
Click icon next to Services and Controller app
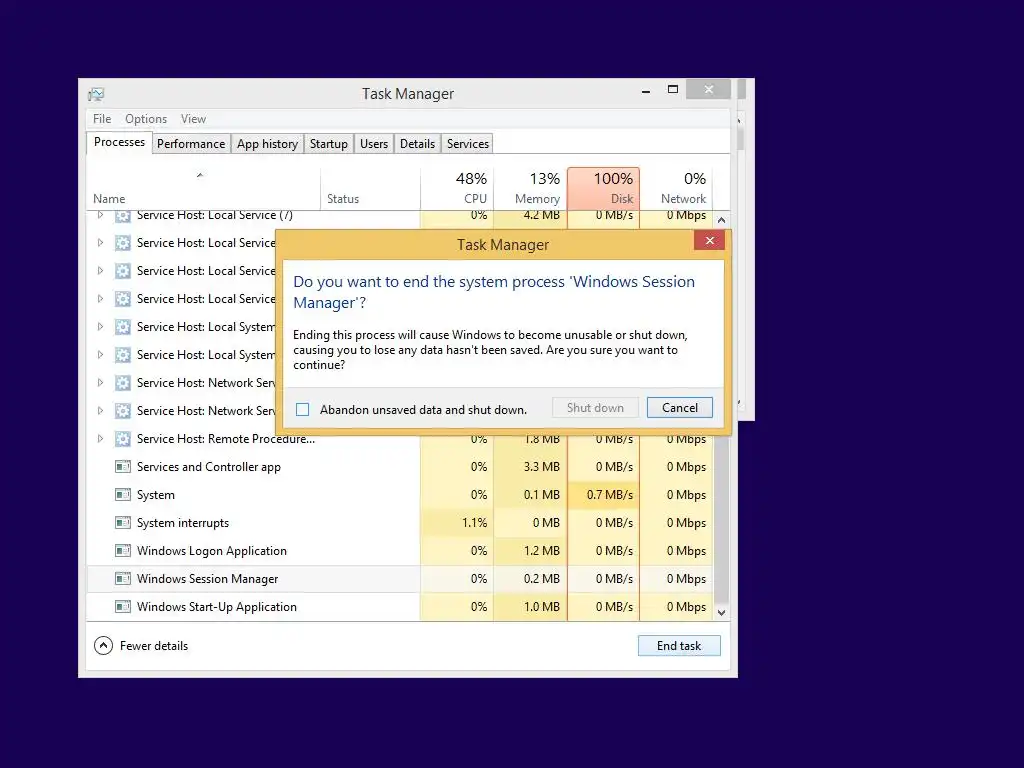123,467
